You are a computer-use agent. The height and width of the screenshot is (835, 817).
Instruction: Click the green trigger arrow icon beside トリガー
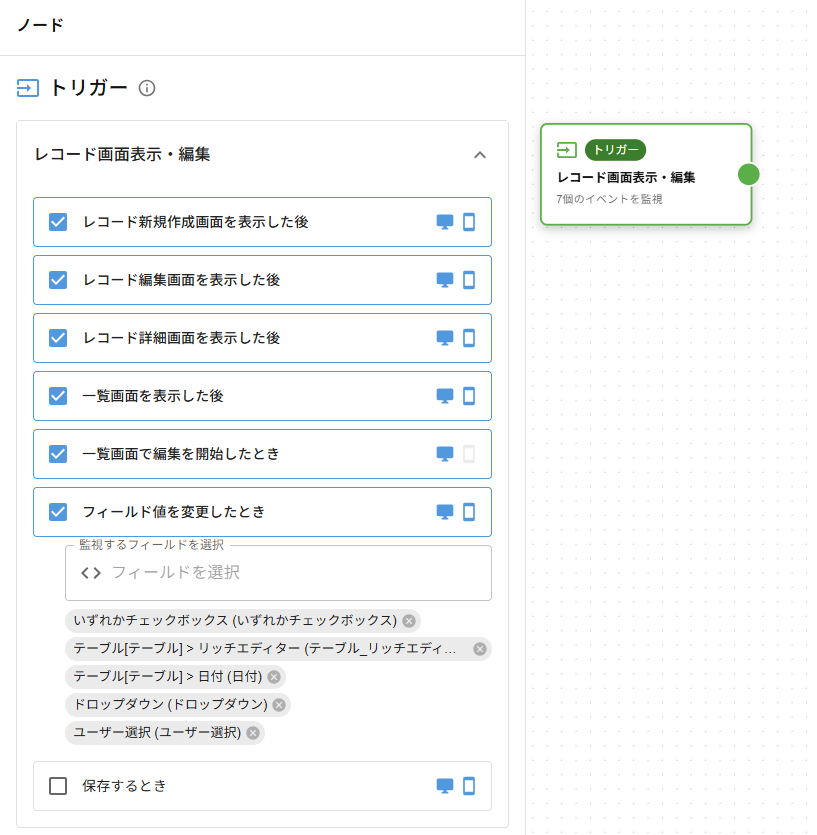(27, 88)
